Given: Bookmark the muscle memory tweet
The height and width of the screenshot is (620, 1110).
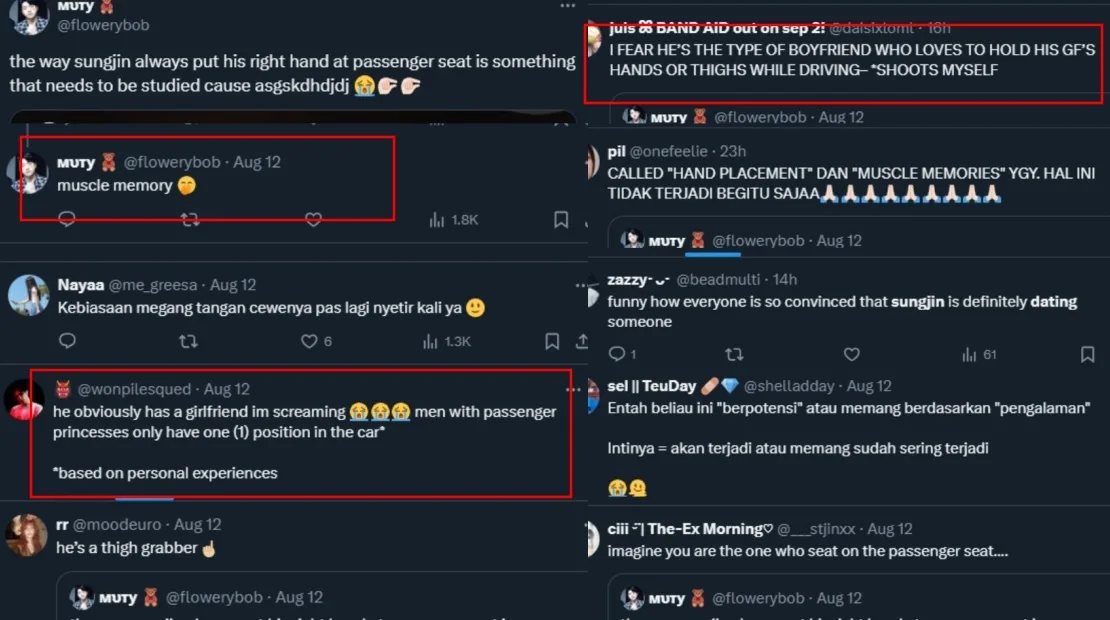Looking at the screenshot, I should pyautogui.click(x=561, y=219).
